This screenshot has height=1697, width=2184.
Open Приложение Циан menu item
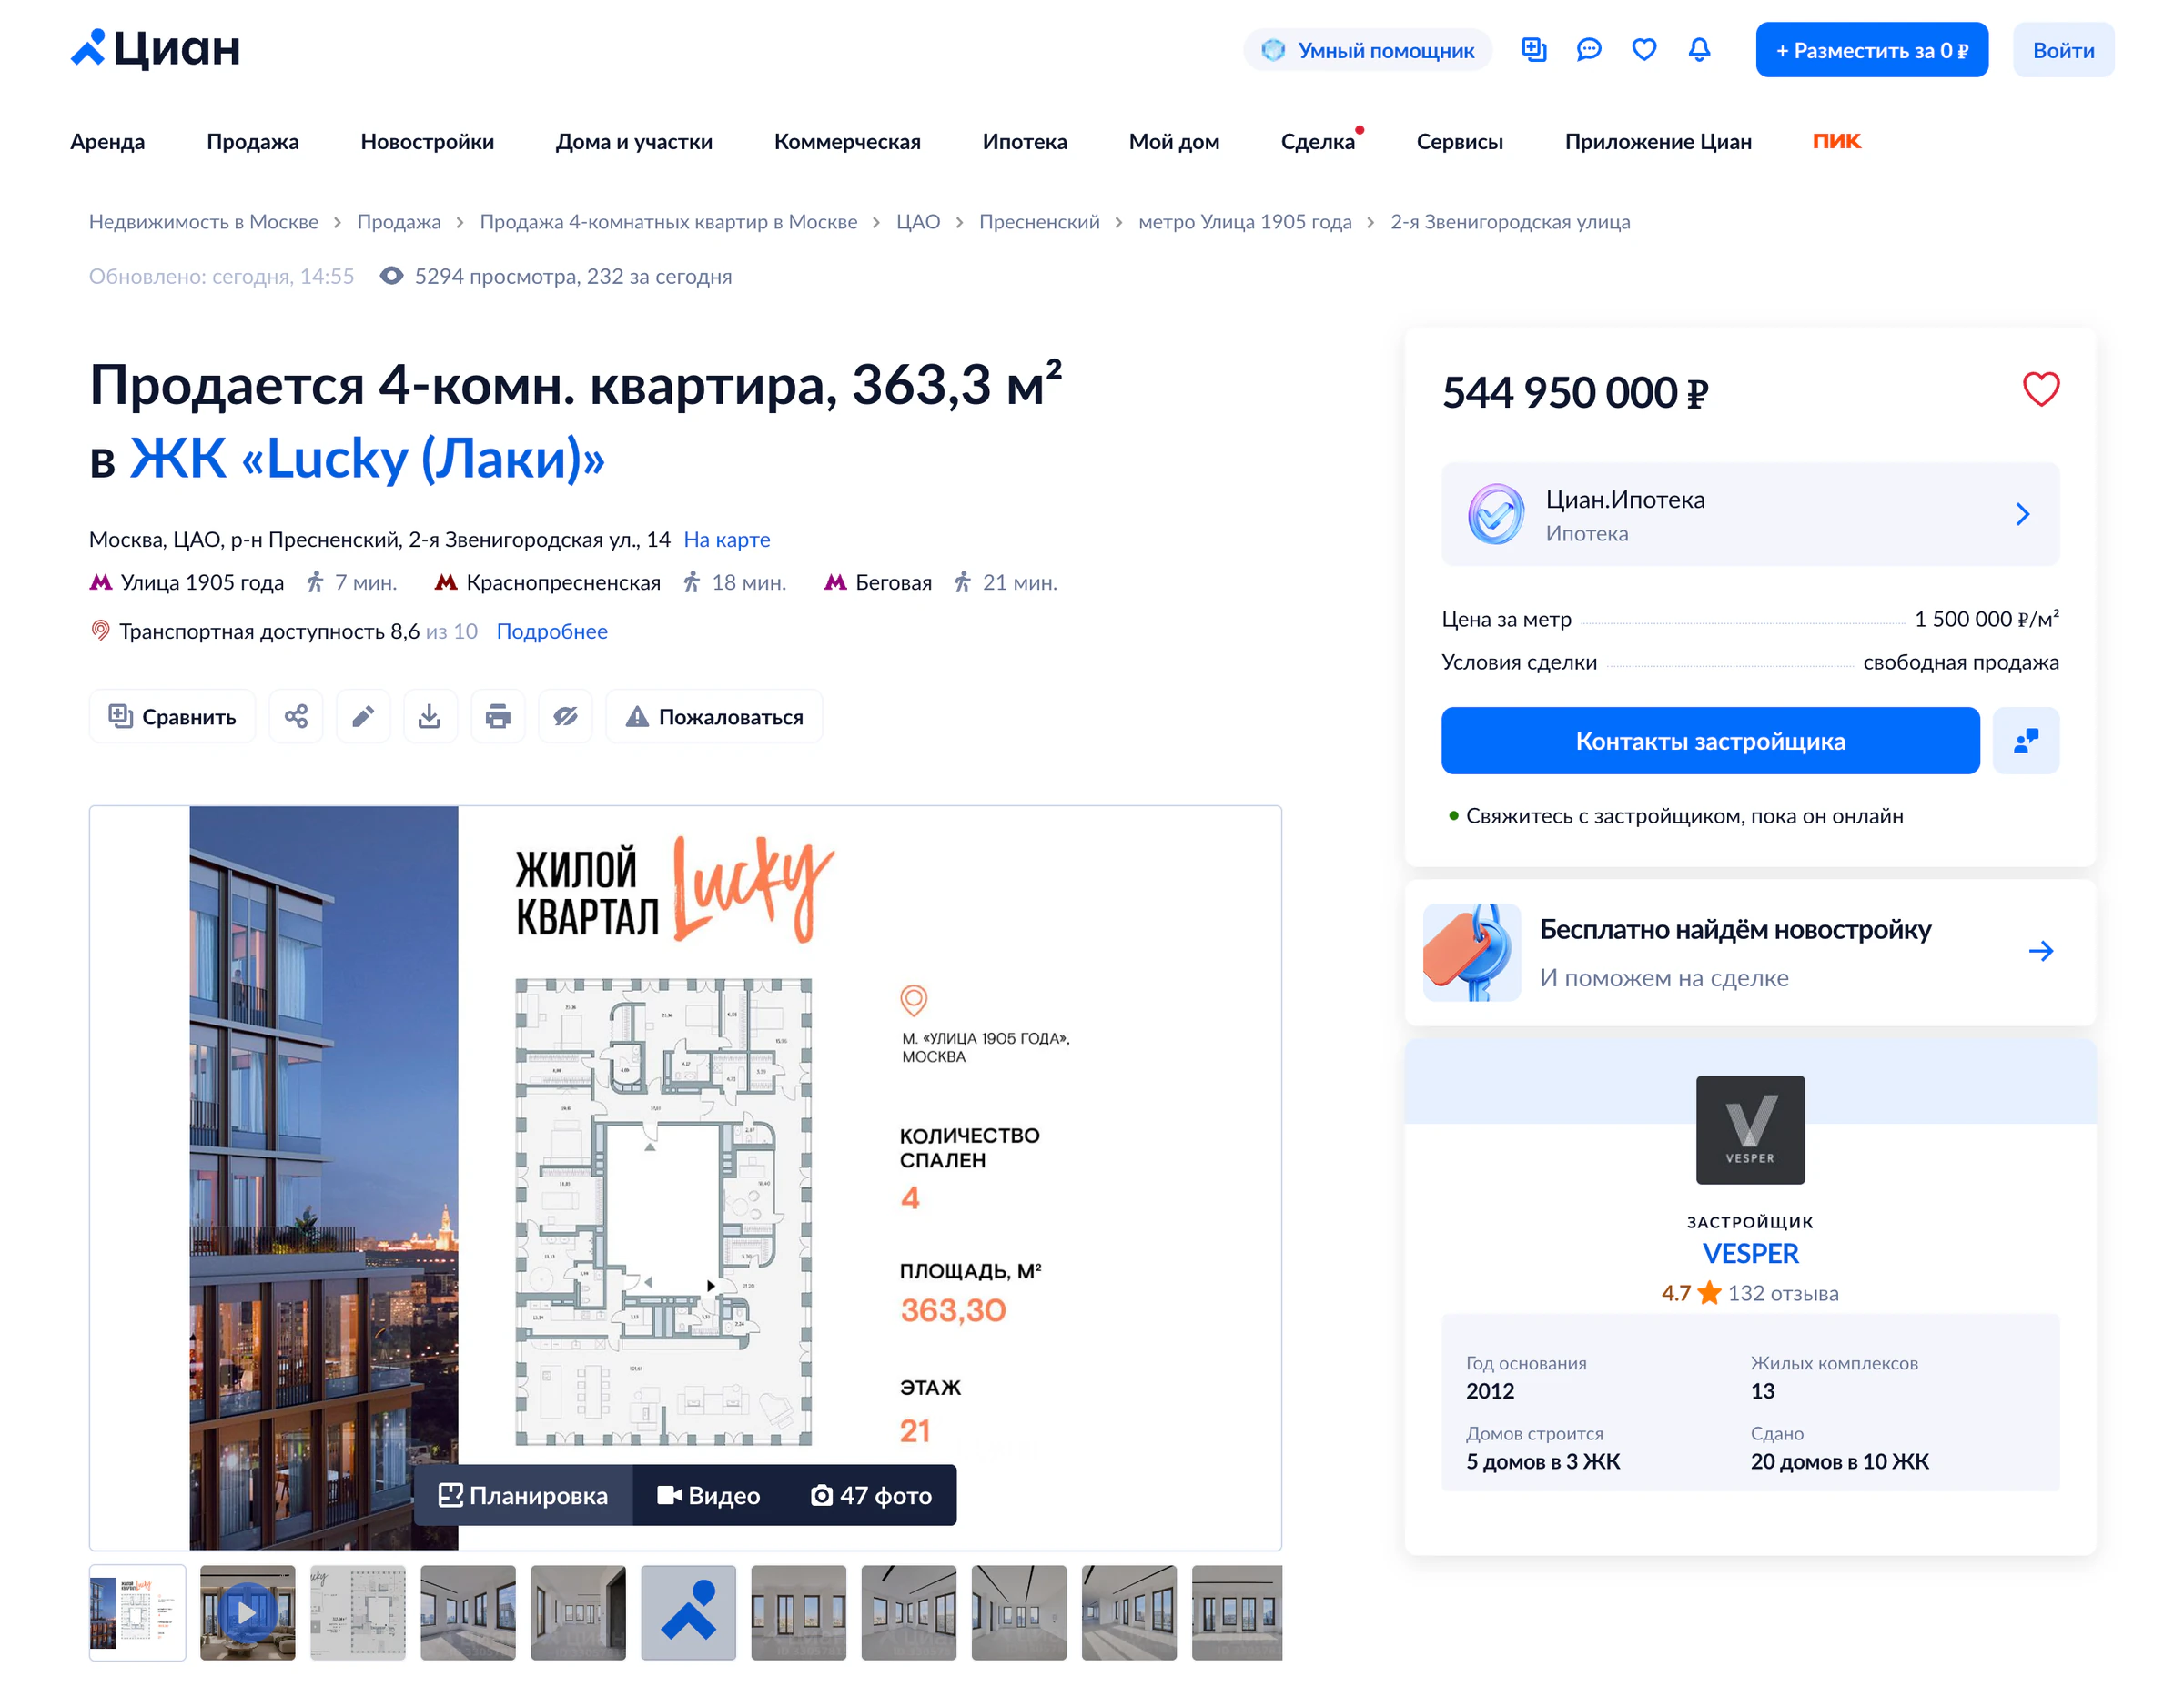tap(1658, 142)
